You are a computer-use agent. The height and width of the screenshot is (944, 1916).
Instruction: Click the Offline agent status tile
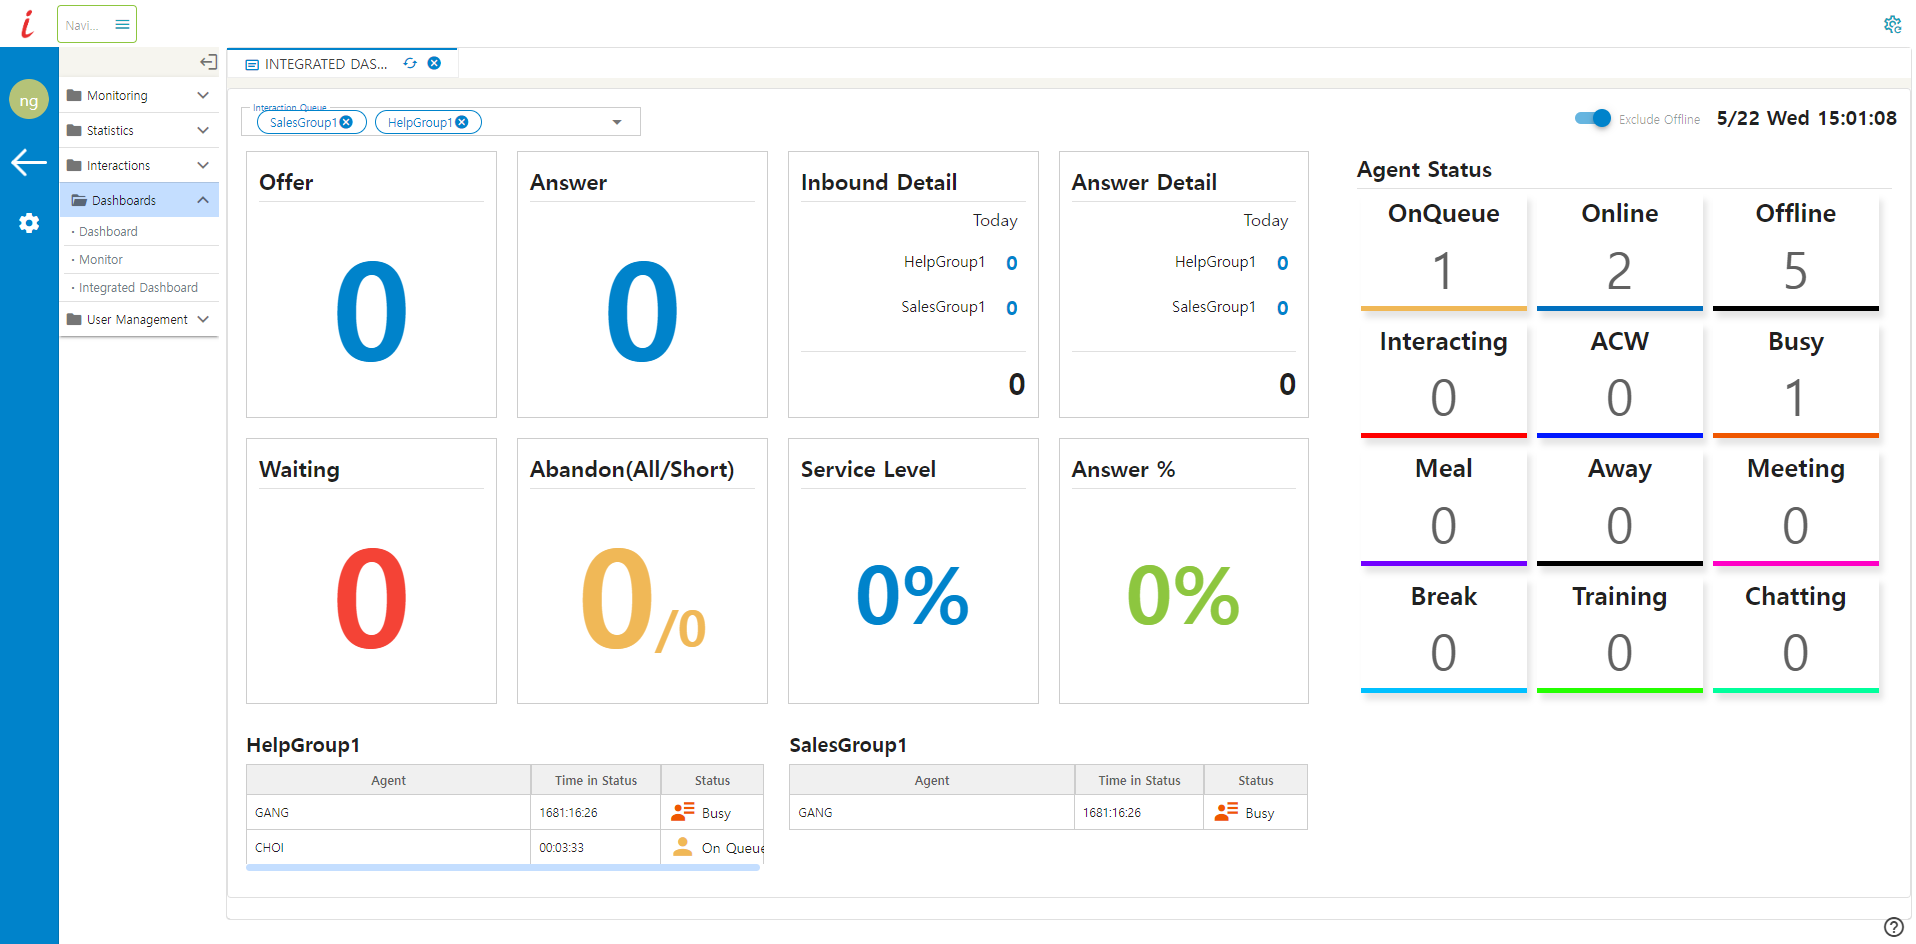tap(1795, 253)
